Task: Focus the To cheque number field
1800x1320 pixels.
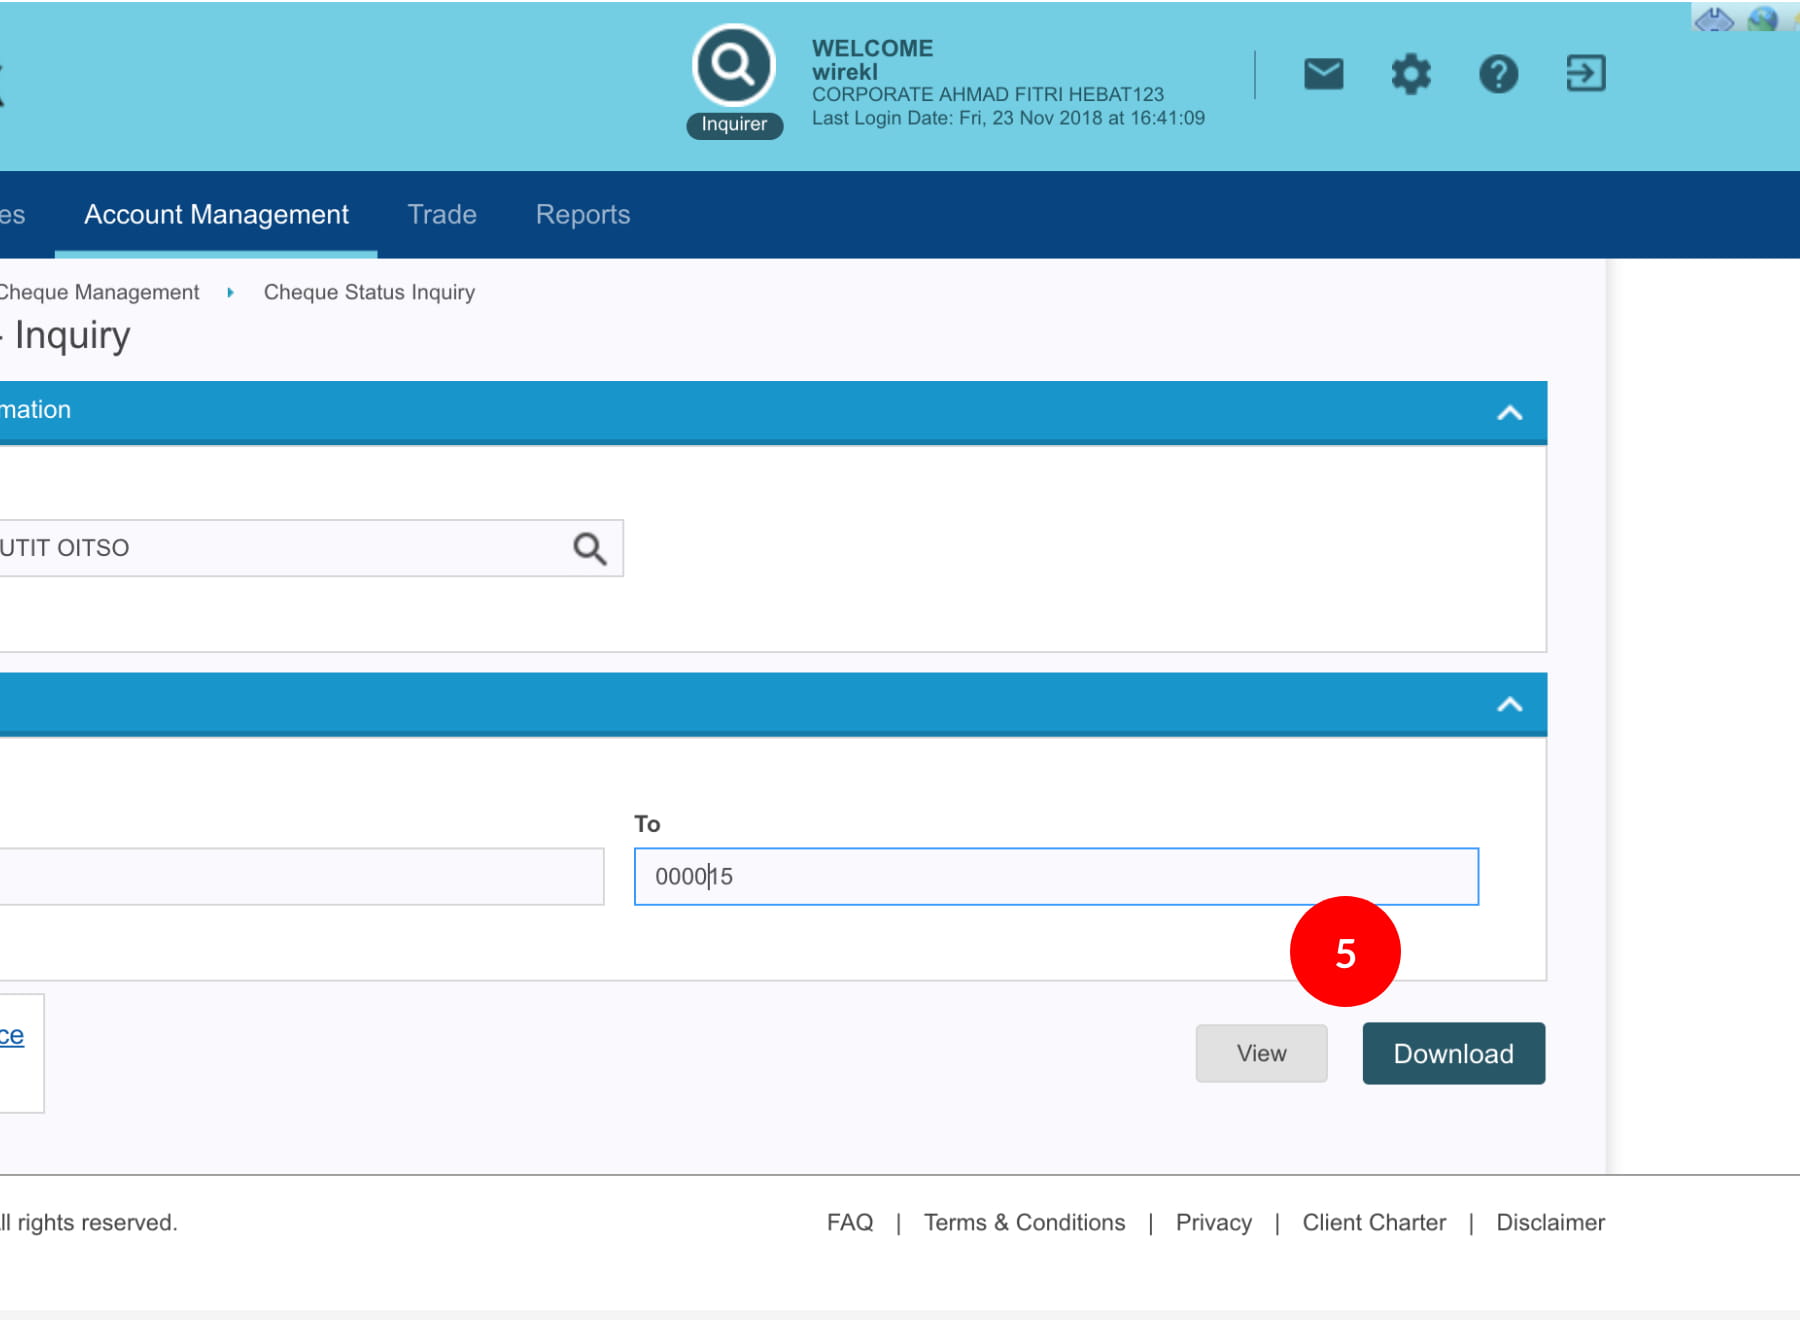Action: coord(1056,877)
